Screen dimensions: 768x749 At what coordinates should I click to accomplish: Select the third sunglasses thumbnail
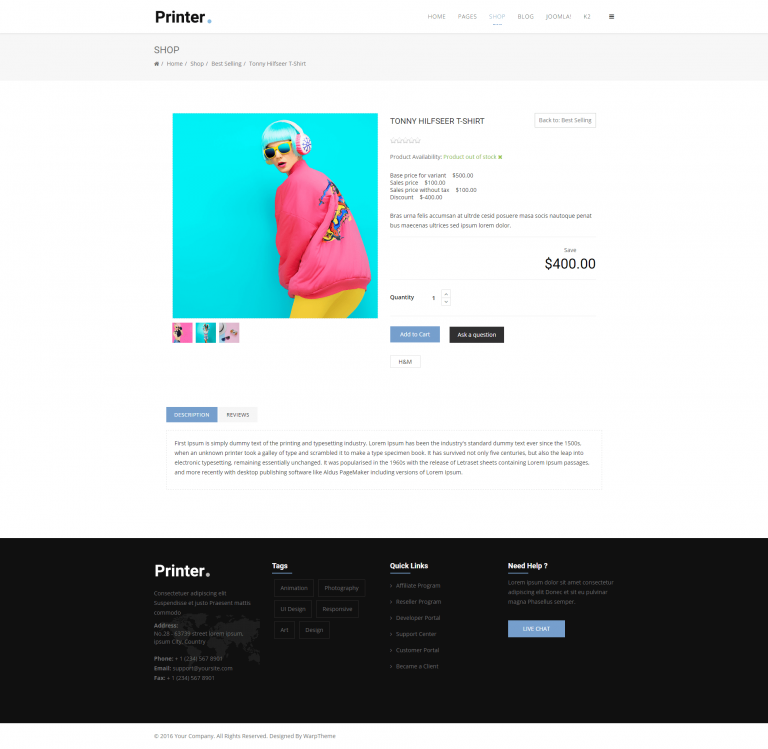(229, 333)
